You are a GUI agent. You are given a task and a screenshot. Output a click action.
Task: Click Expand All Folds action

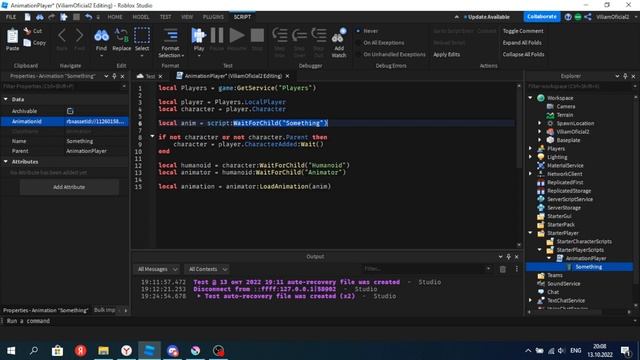[x=522, y=42]
